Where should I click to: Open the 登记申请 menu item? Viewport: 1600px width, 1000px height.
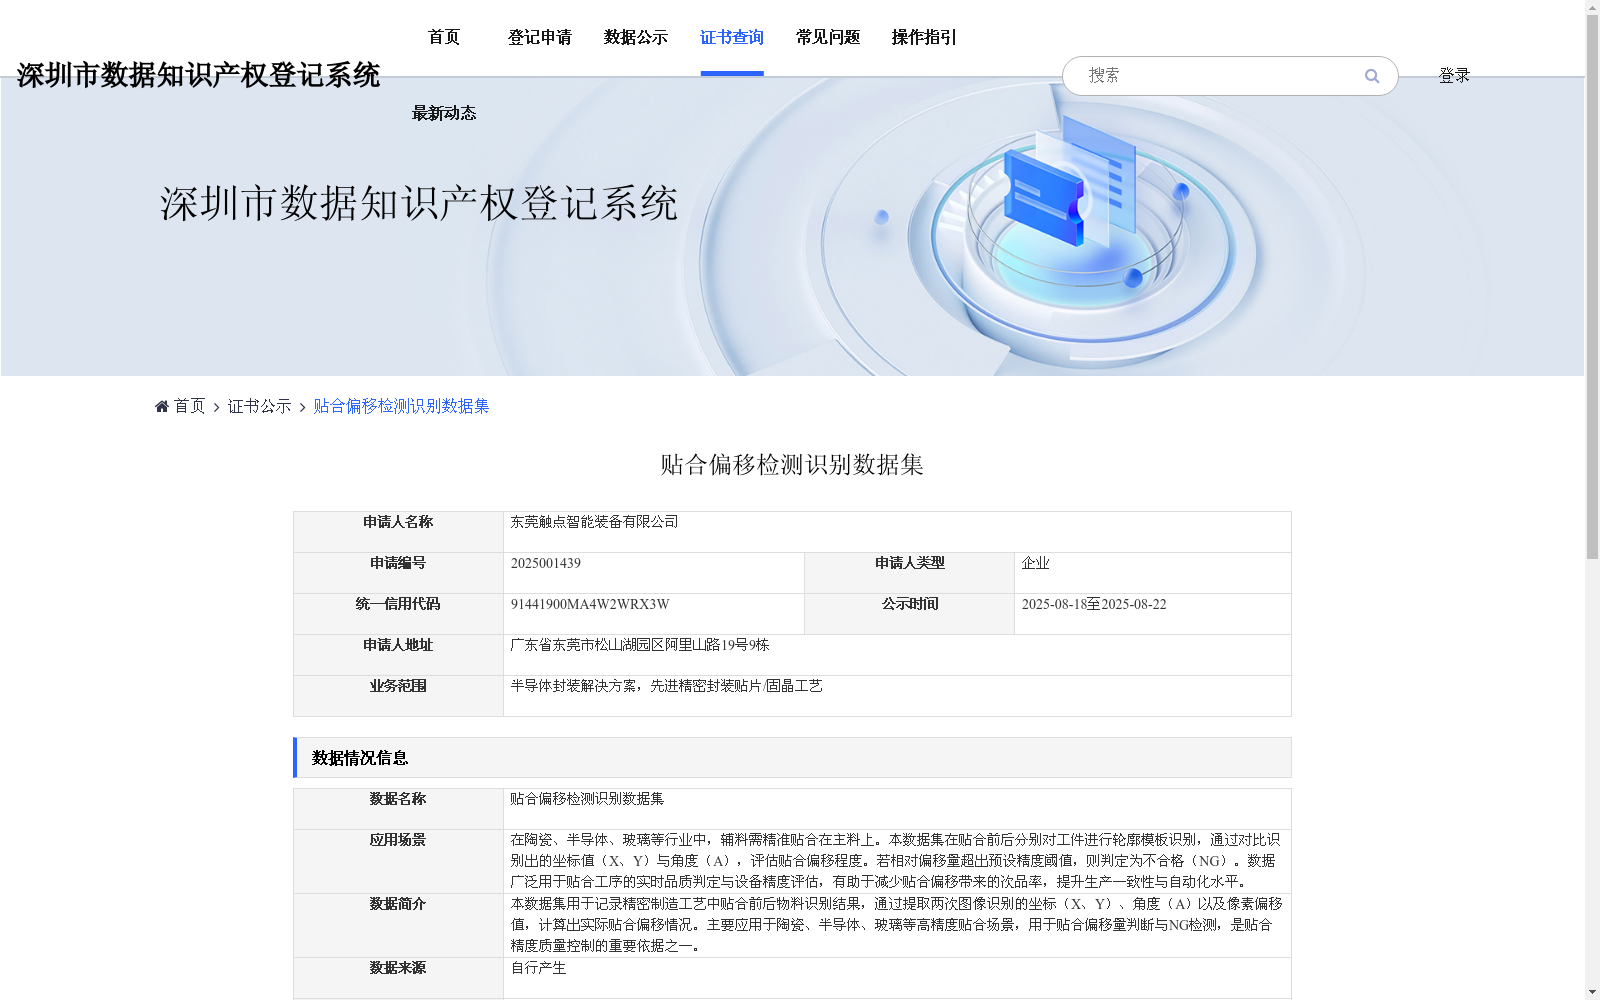pos(540,37)
